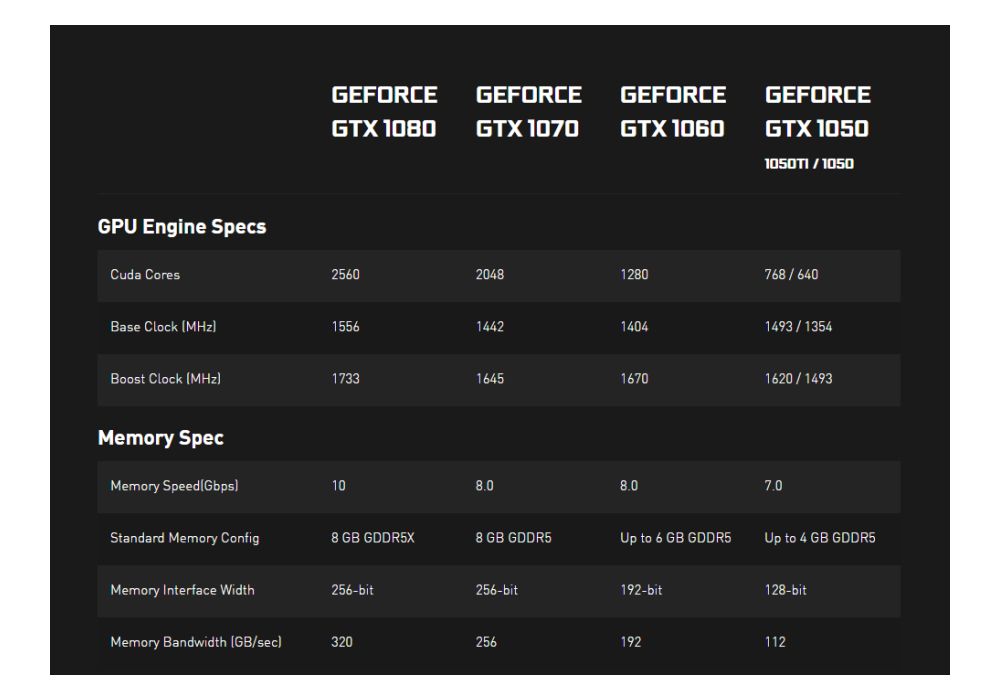The image size is (1000, 700).
Task: Click the 8 GB GDDR5X memory value
Action: point(371,538)
